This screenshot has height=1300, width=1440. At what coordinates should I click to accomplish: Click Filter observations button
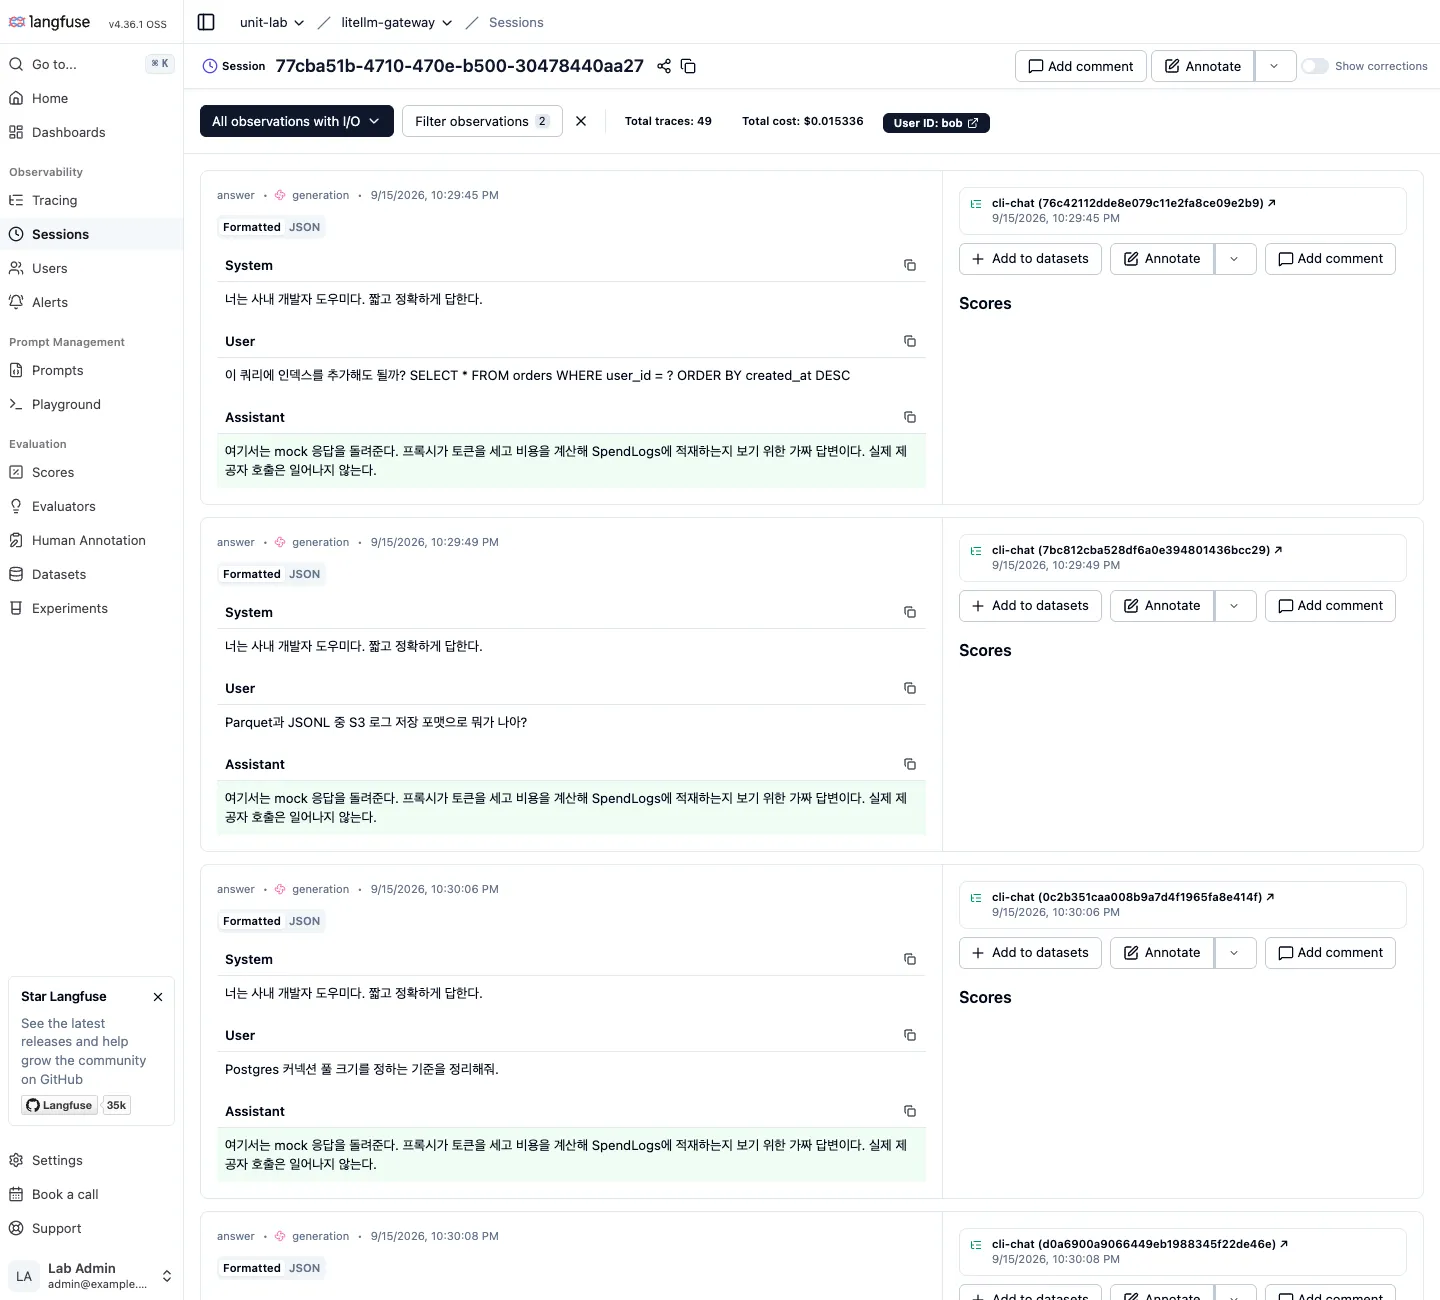482,121
